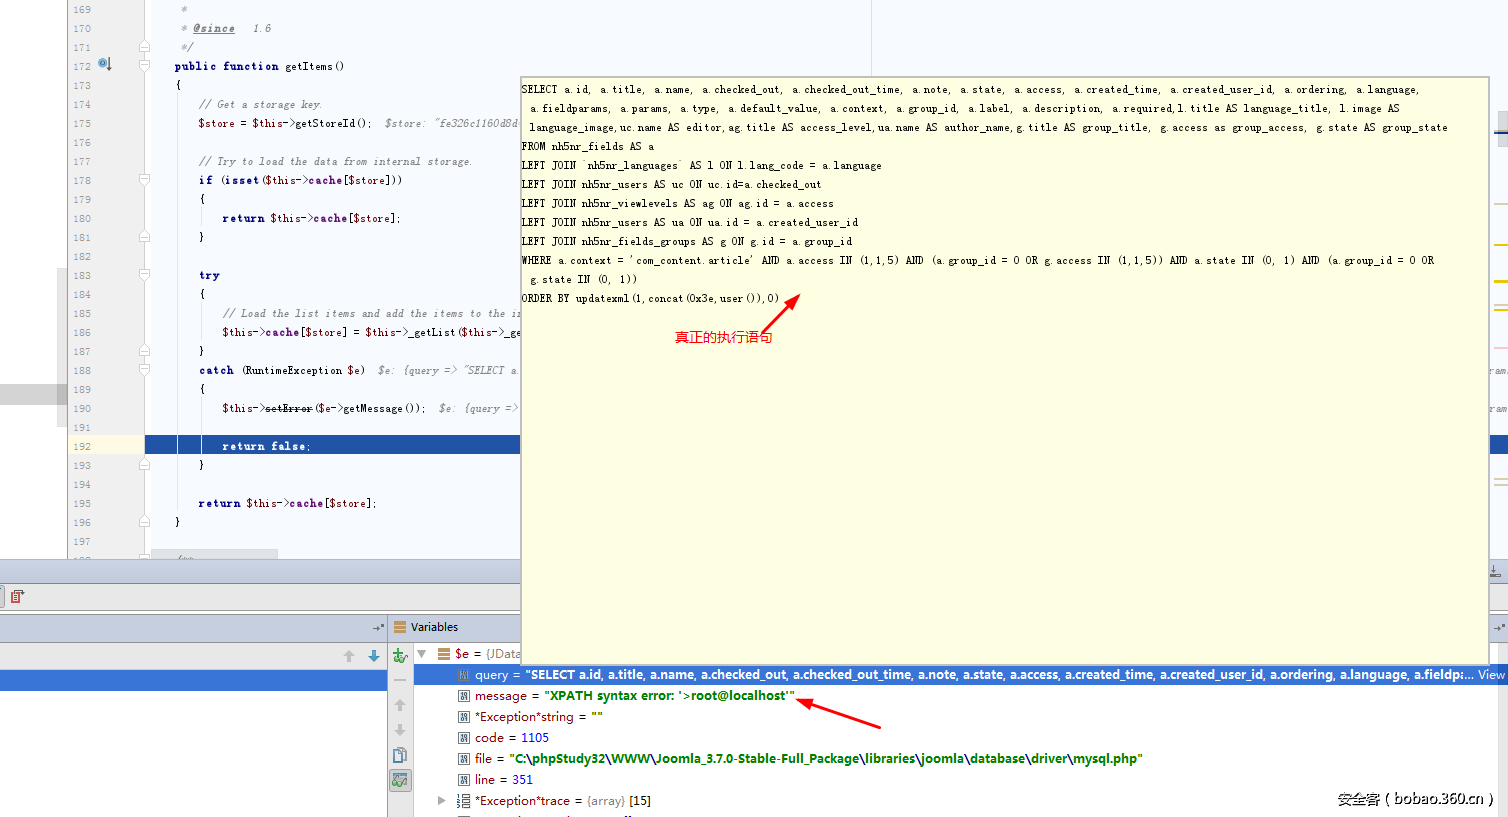The height and width of the screenshot is (817, 1508).
Task: Fold the try block at line 183
Action: tap(144, 276)
